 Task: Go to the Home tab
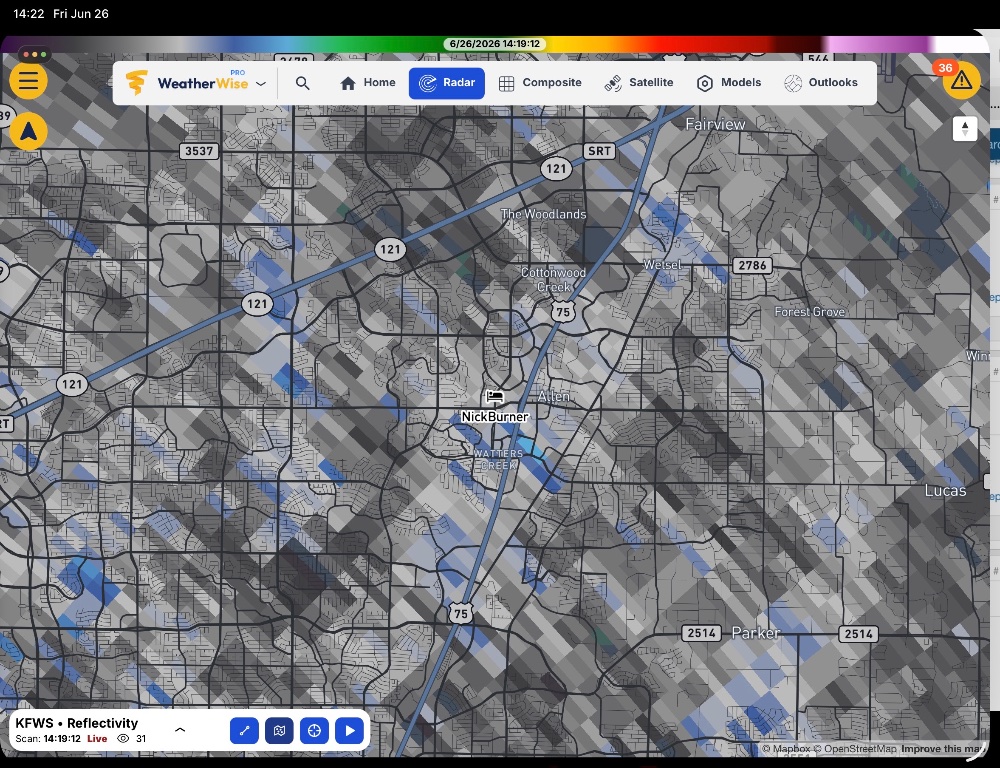pos(367,83)
